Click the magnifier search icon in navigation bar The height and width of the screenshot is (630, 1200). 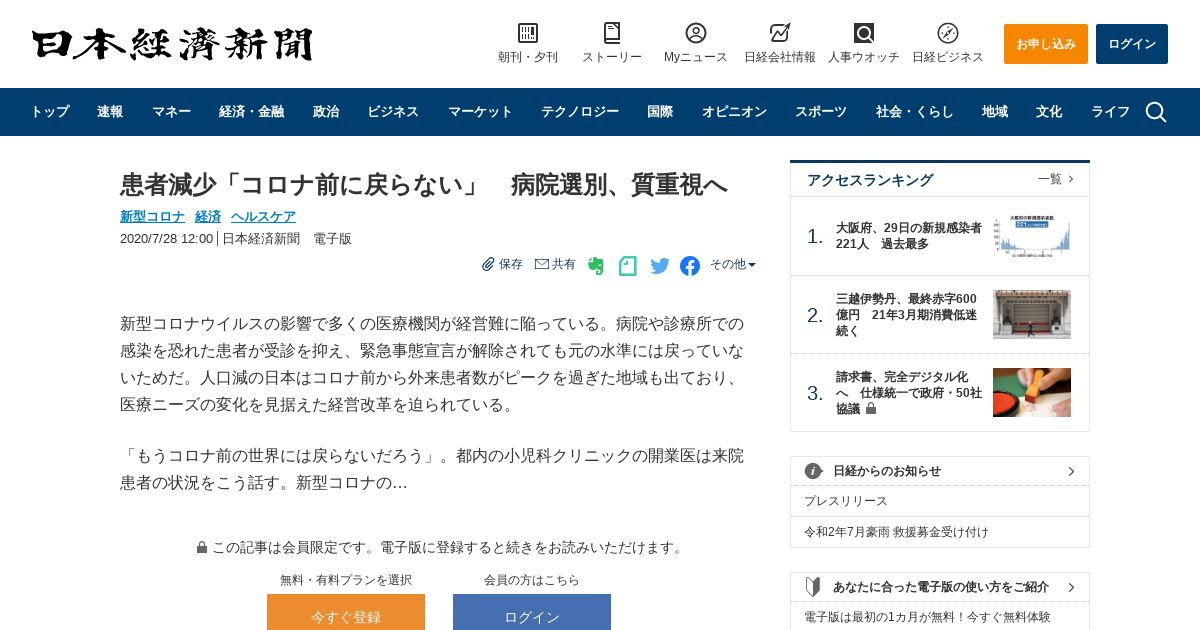1156,112
